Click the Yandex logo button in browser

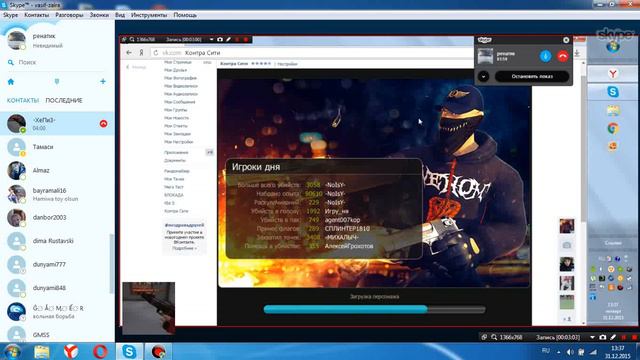(x=141, y=53)
